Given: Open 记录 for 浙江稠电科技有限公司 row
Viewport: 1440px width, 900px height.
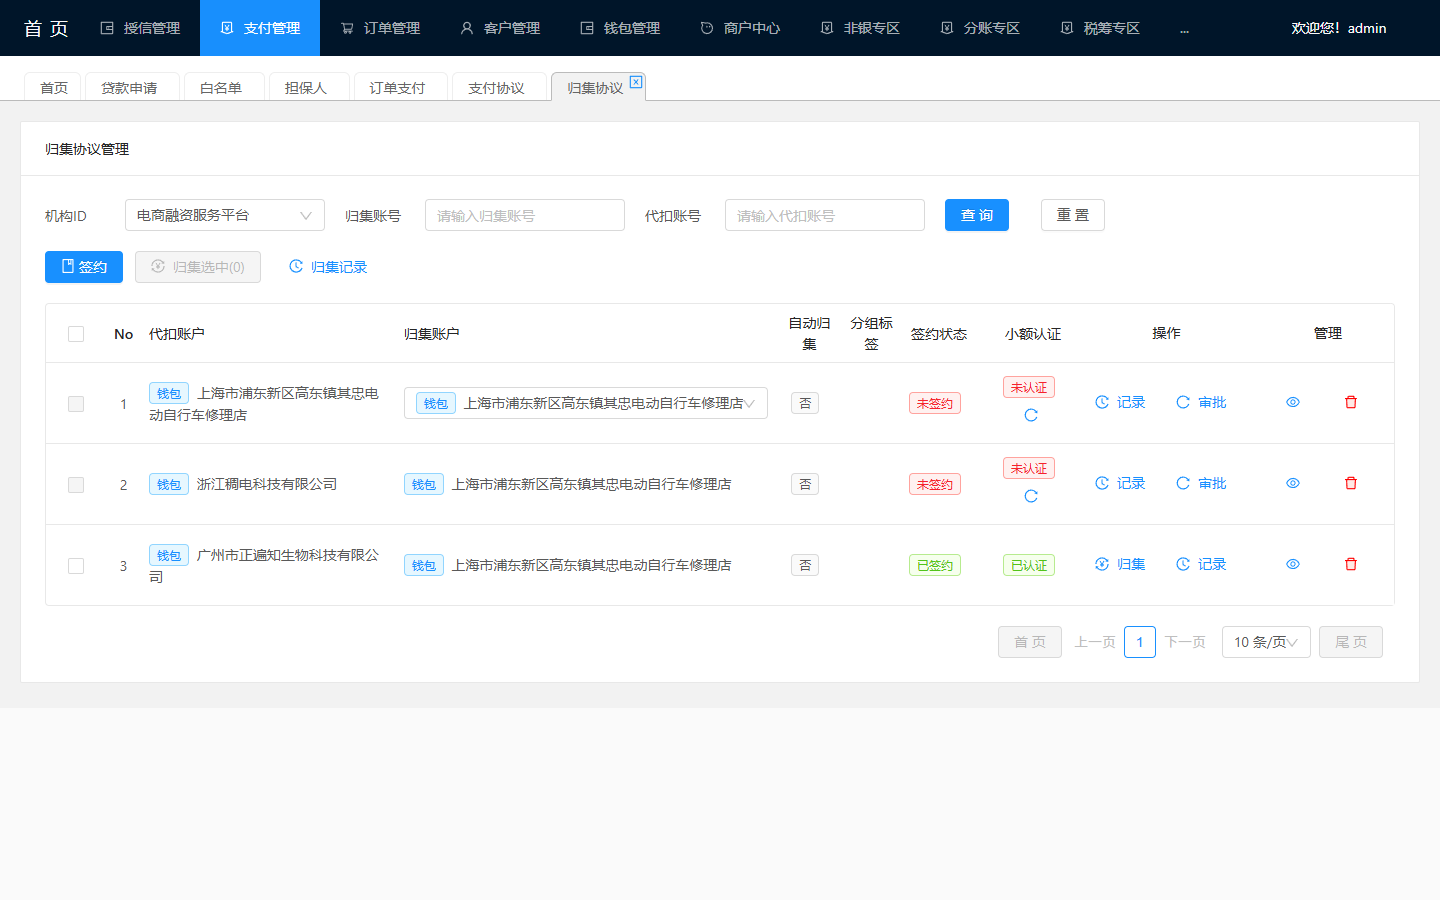Looking at the screenshot, I should click(x=1120, y=483).
